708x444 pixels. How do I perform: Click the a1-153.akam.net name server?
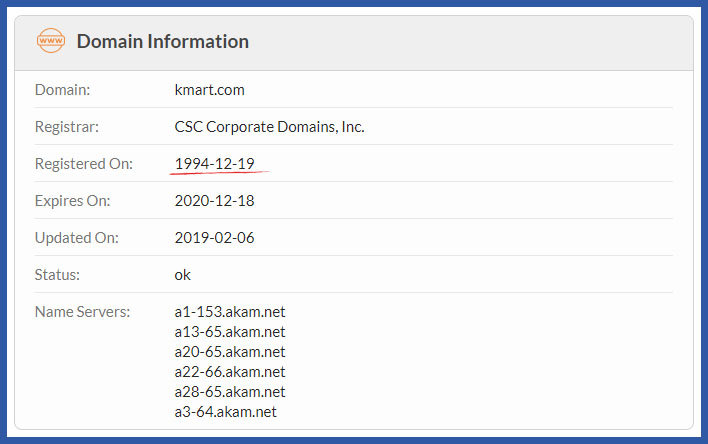click(230, 312)
